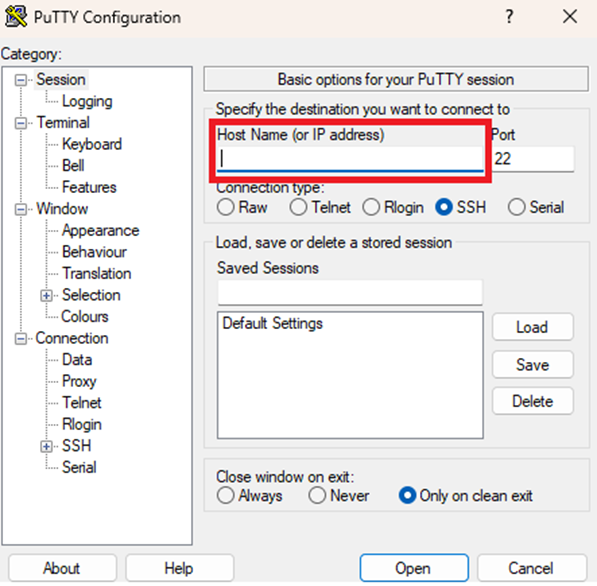Click the Save session button
The width and height of the screenshot is (597, 586).
pos(532,365)
